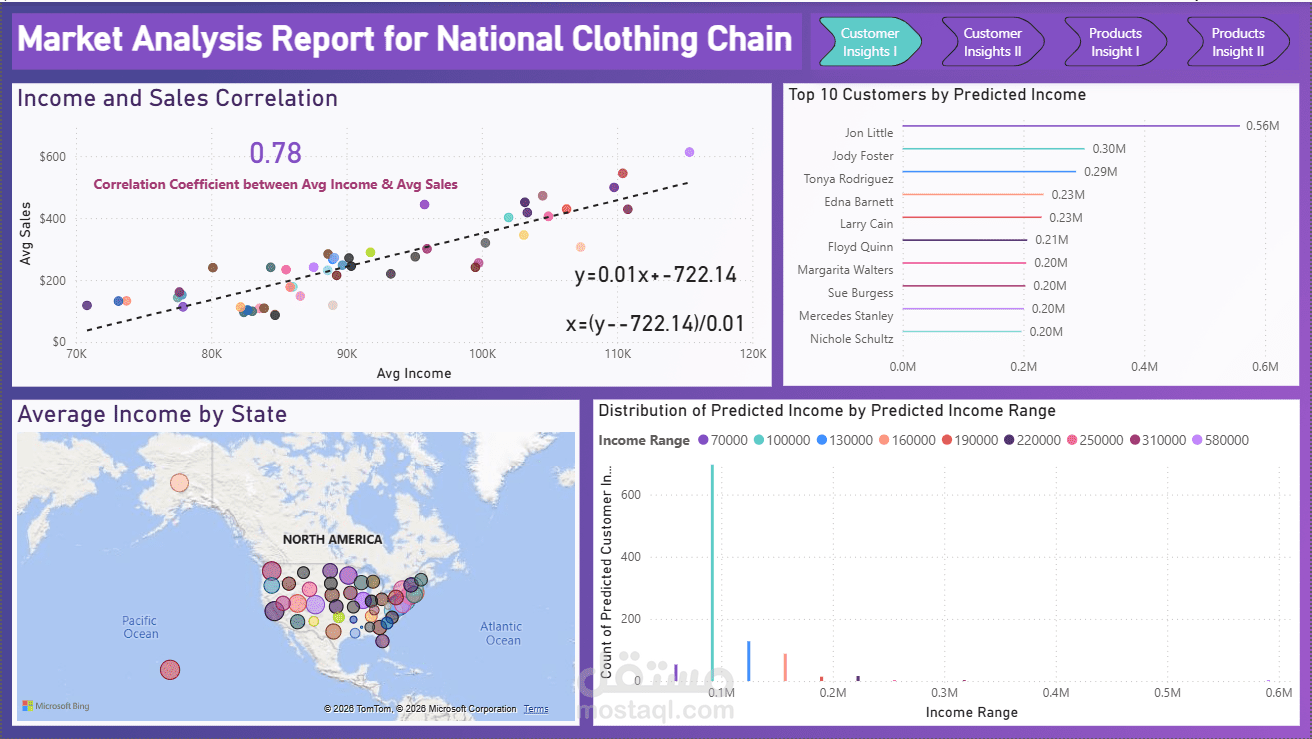Select Tonya Rodriguez's 0.29M bar
Image resolution: width=1312 pixels, height=739 pixels.
pyautogui.click(x=989, y=172)
